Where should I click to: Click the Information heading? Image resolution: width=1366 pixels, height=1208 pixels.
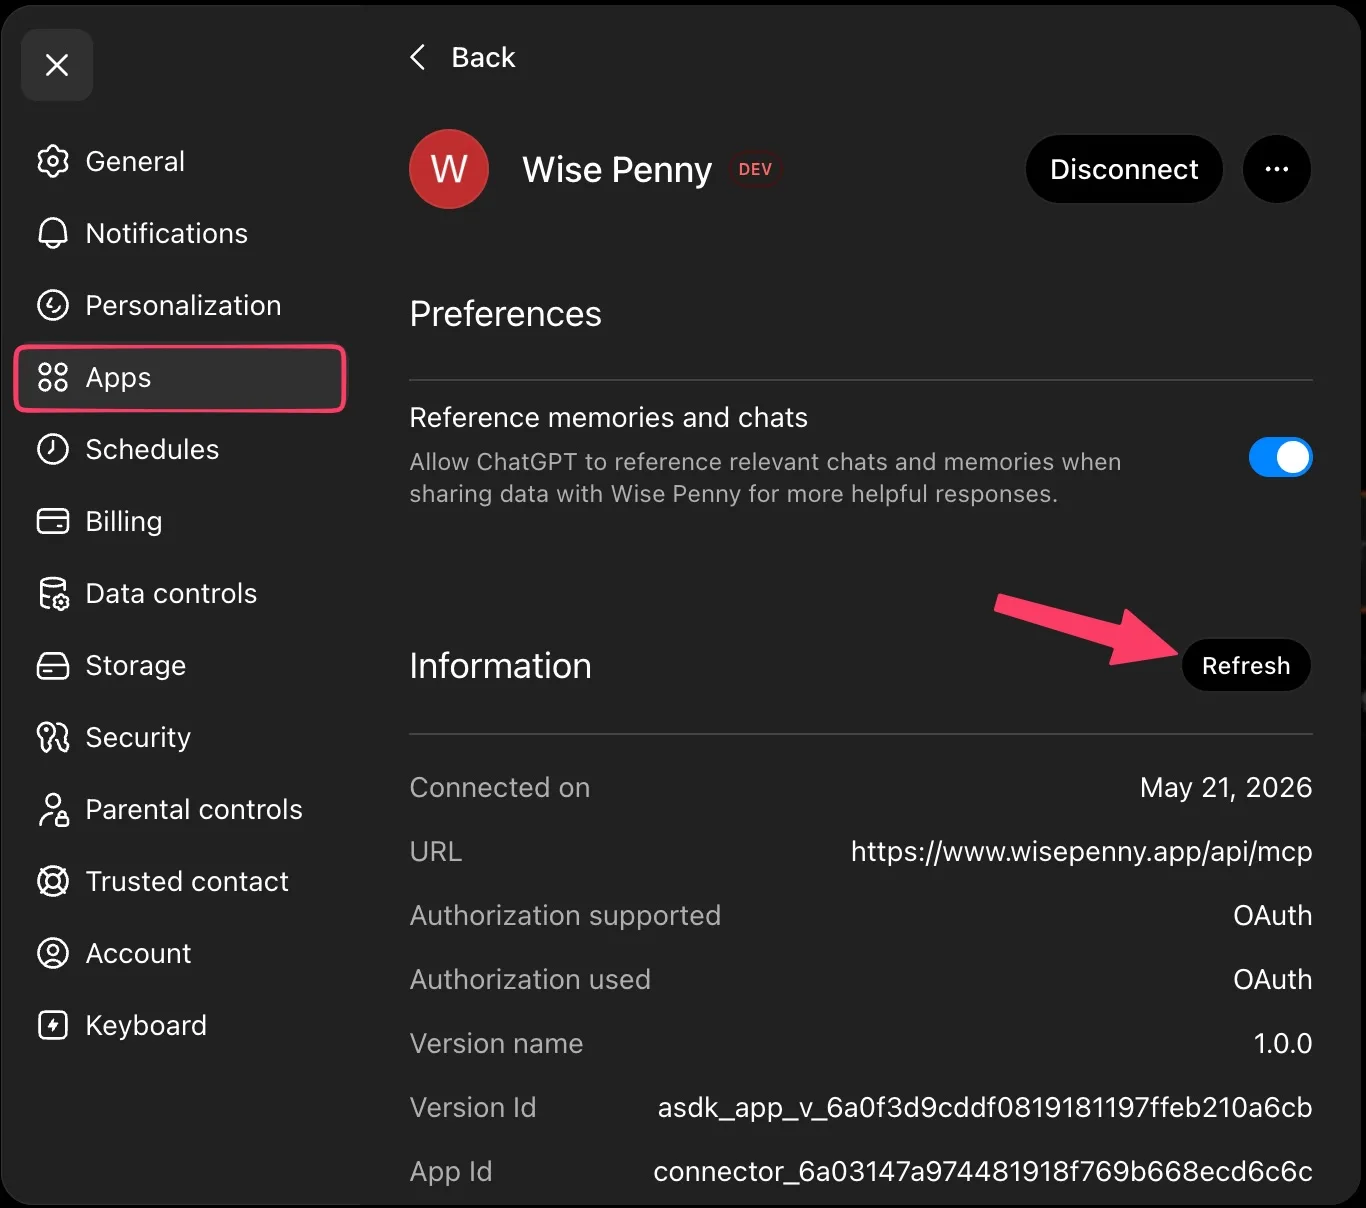(x=500, y=666)
